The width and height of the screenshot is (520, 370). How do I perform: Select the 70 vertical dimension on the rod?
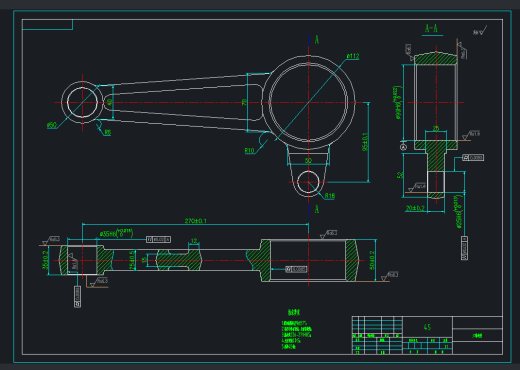coord(244,102)
